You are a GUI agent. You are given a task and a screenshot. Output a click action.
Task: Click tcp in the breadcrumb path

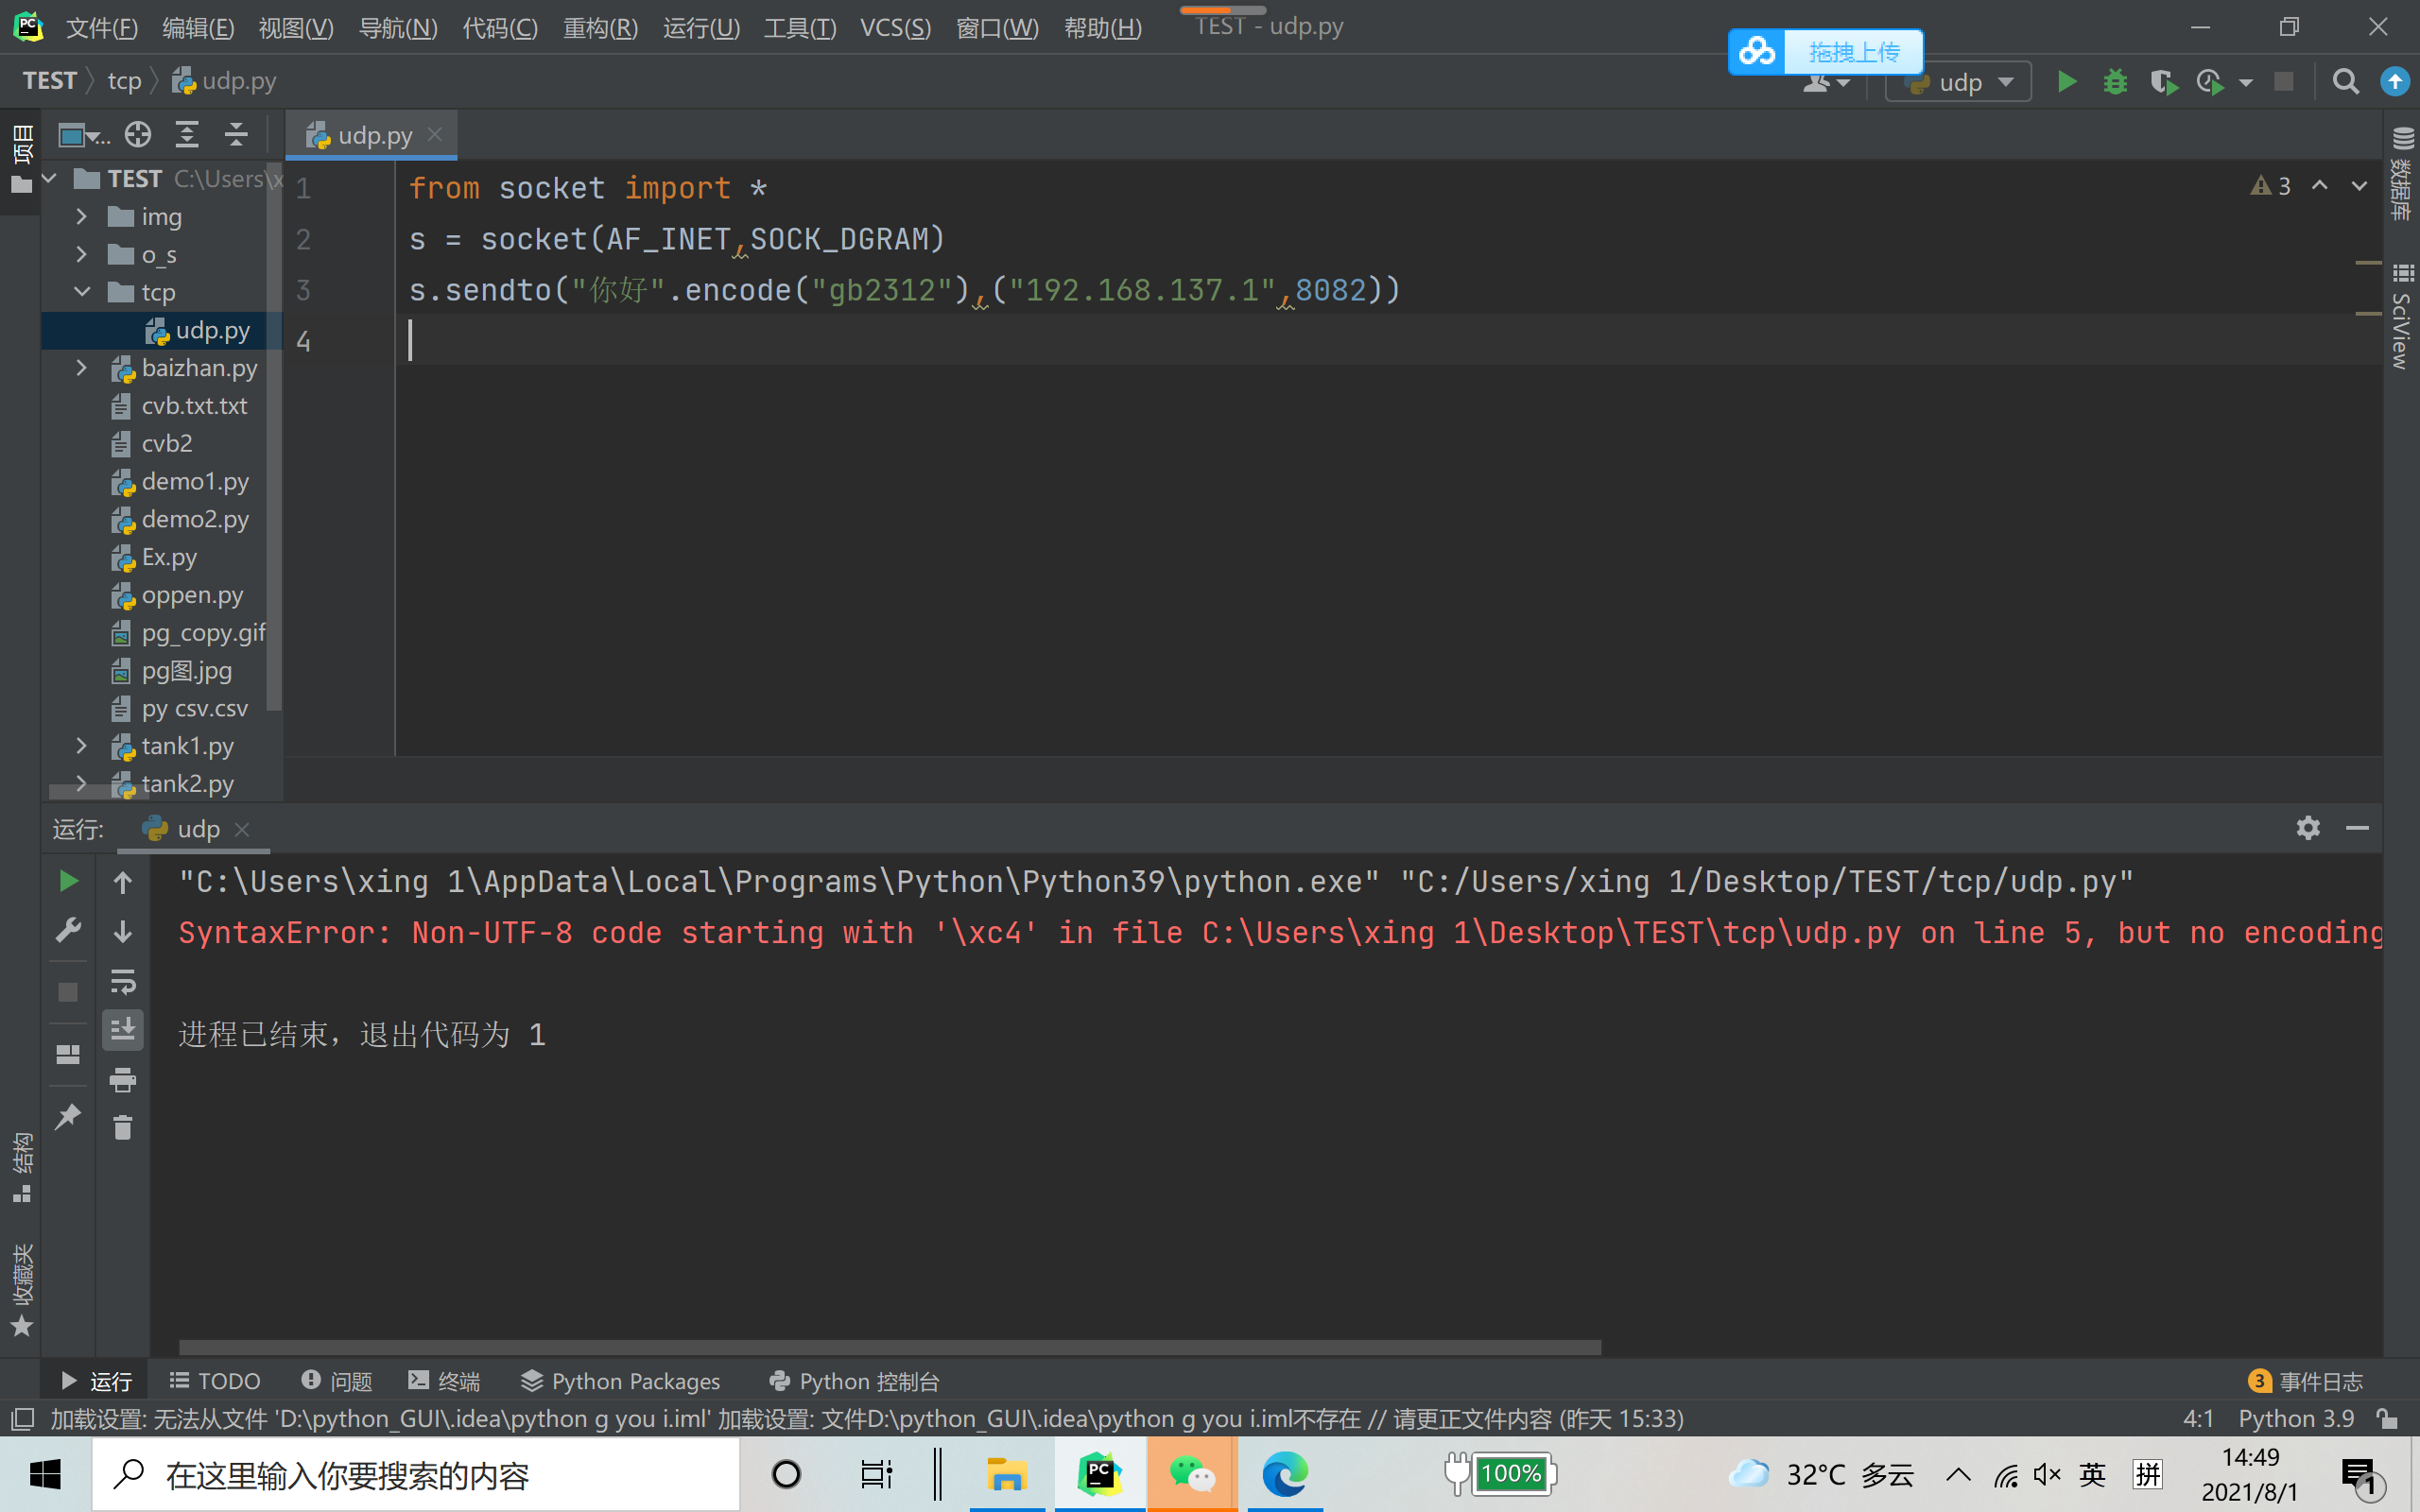tap(124, 81)
